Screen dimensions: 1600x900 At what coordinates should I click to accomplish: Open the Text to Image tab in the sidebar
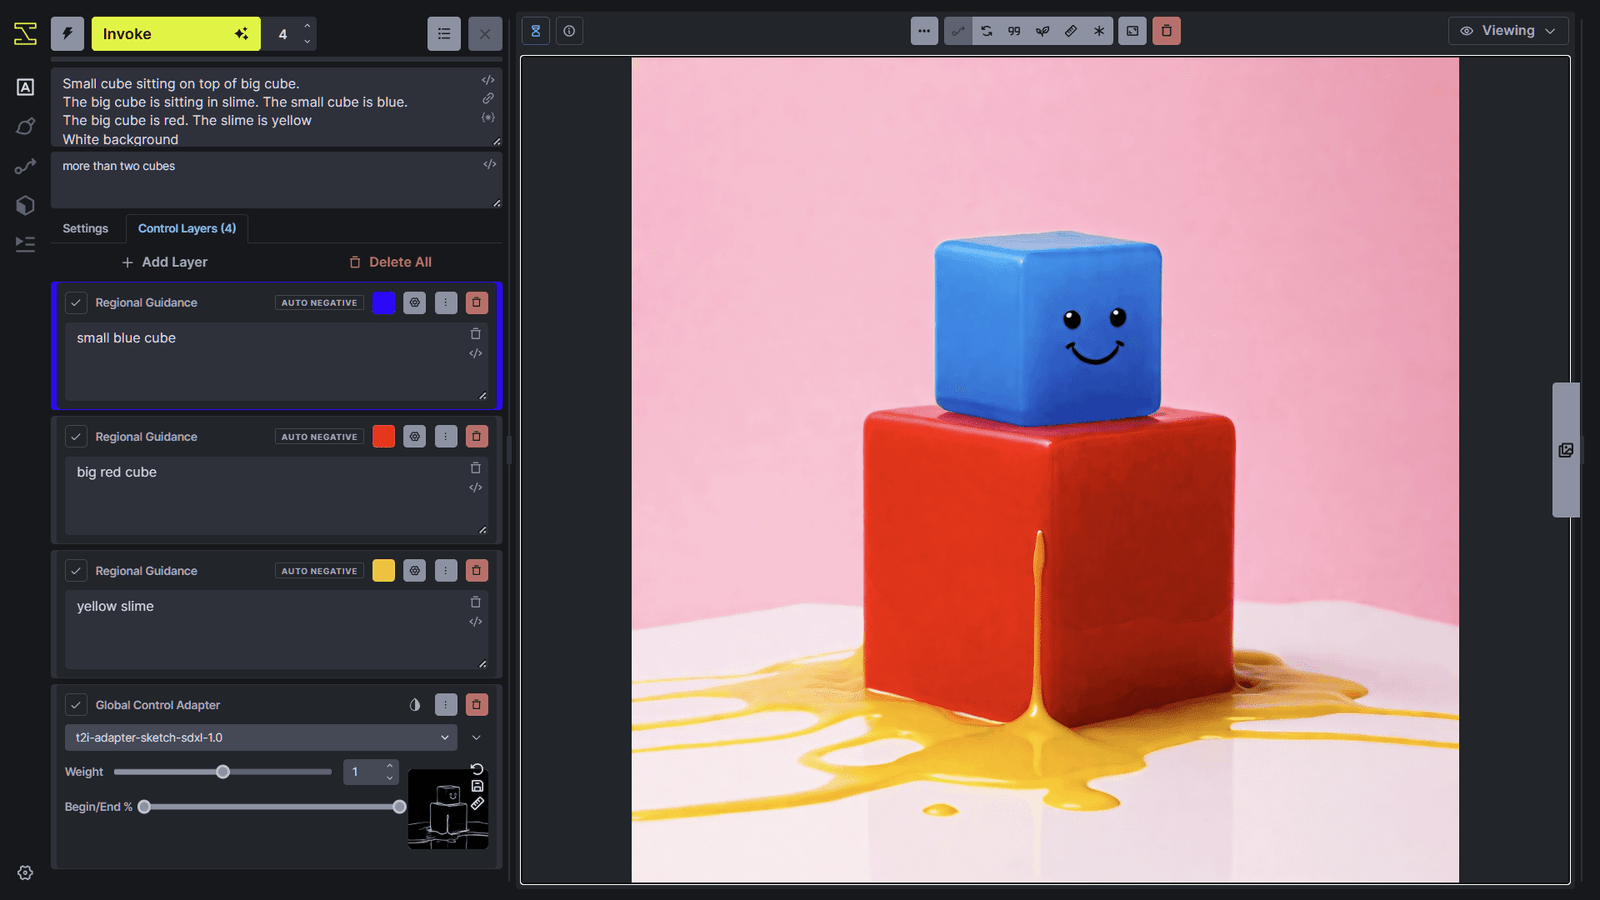pos(26,87)
